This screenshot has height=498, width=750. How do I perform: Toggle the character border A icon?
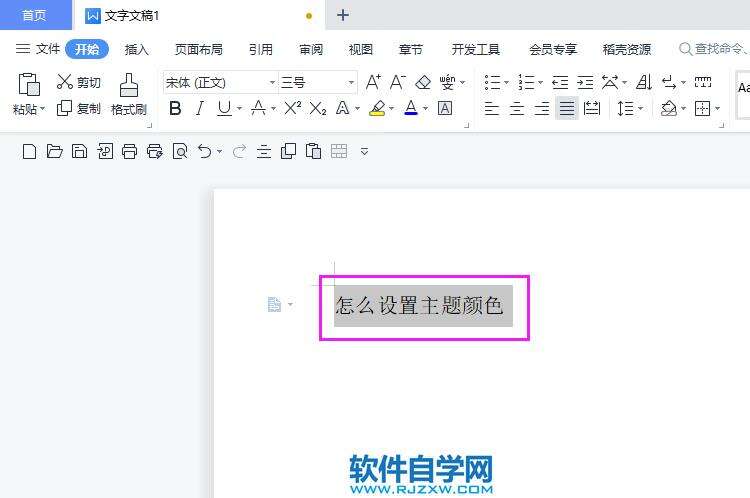(445, 109)
